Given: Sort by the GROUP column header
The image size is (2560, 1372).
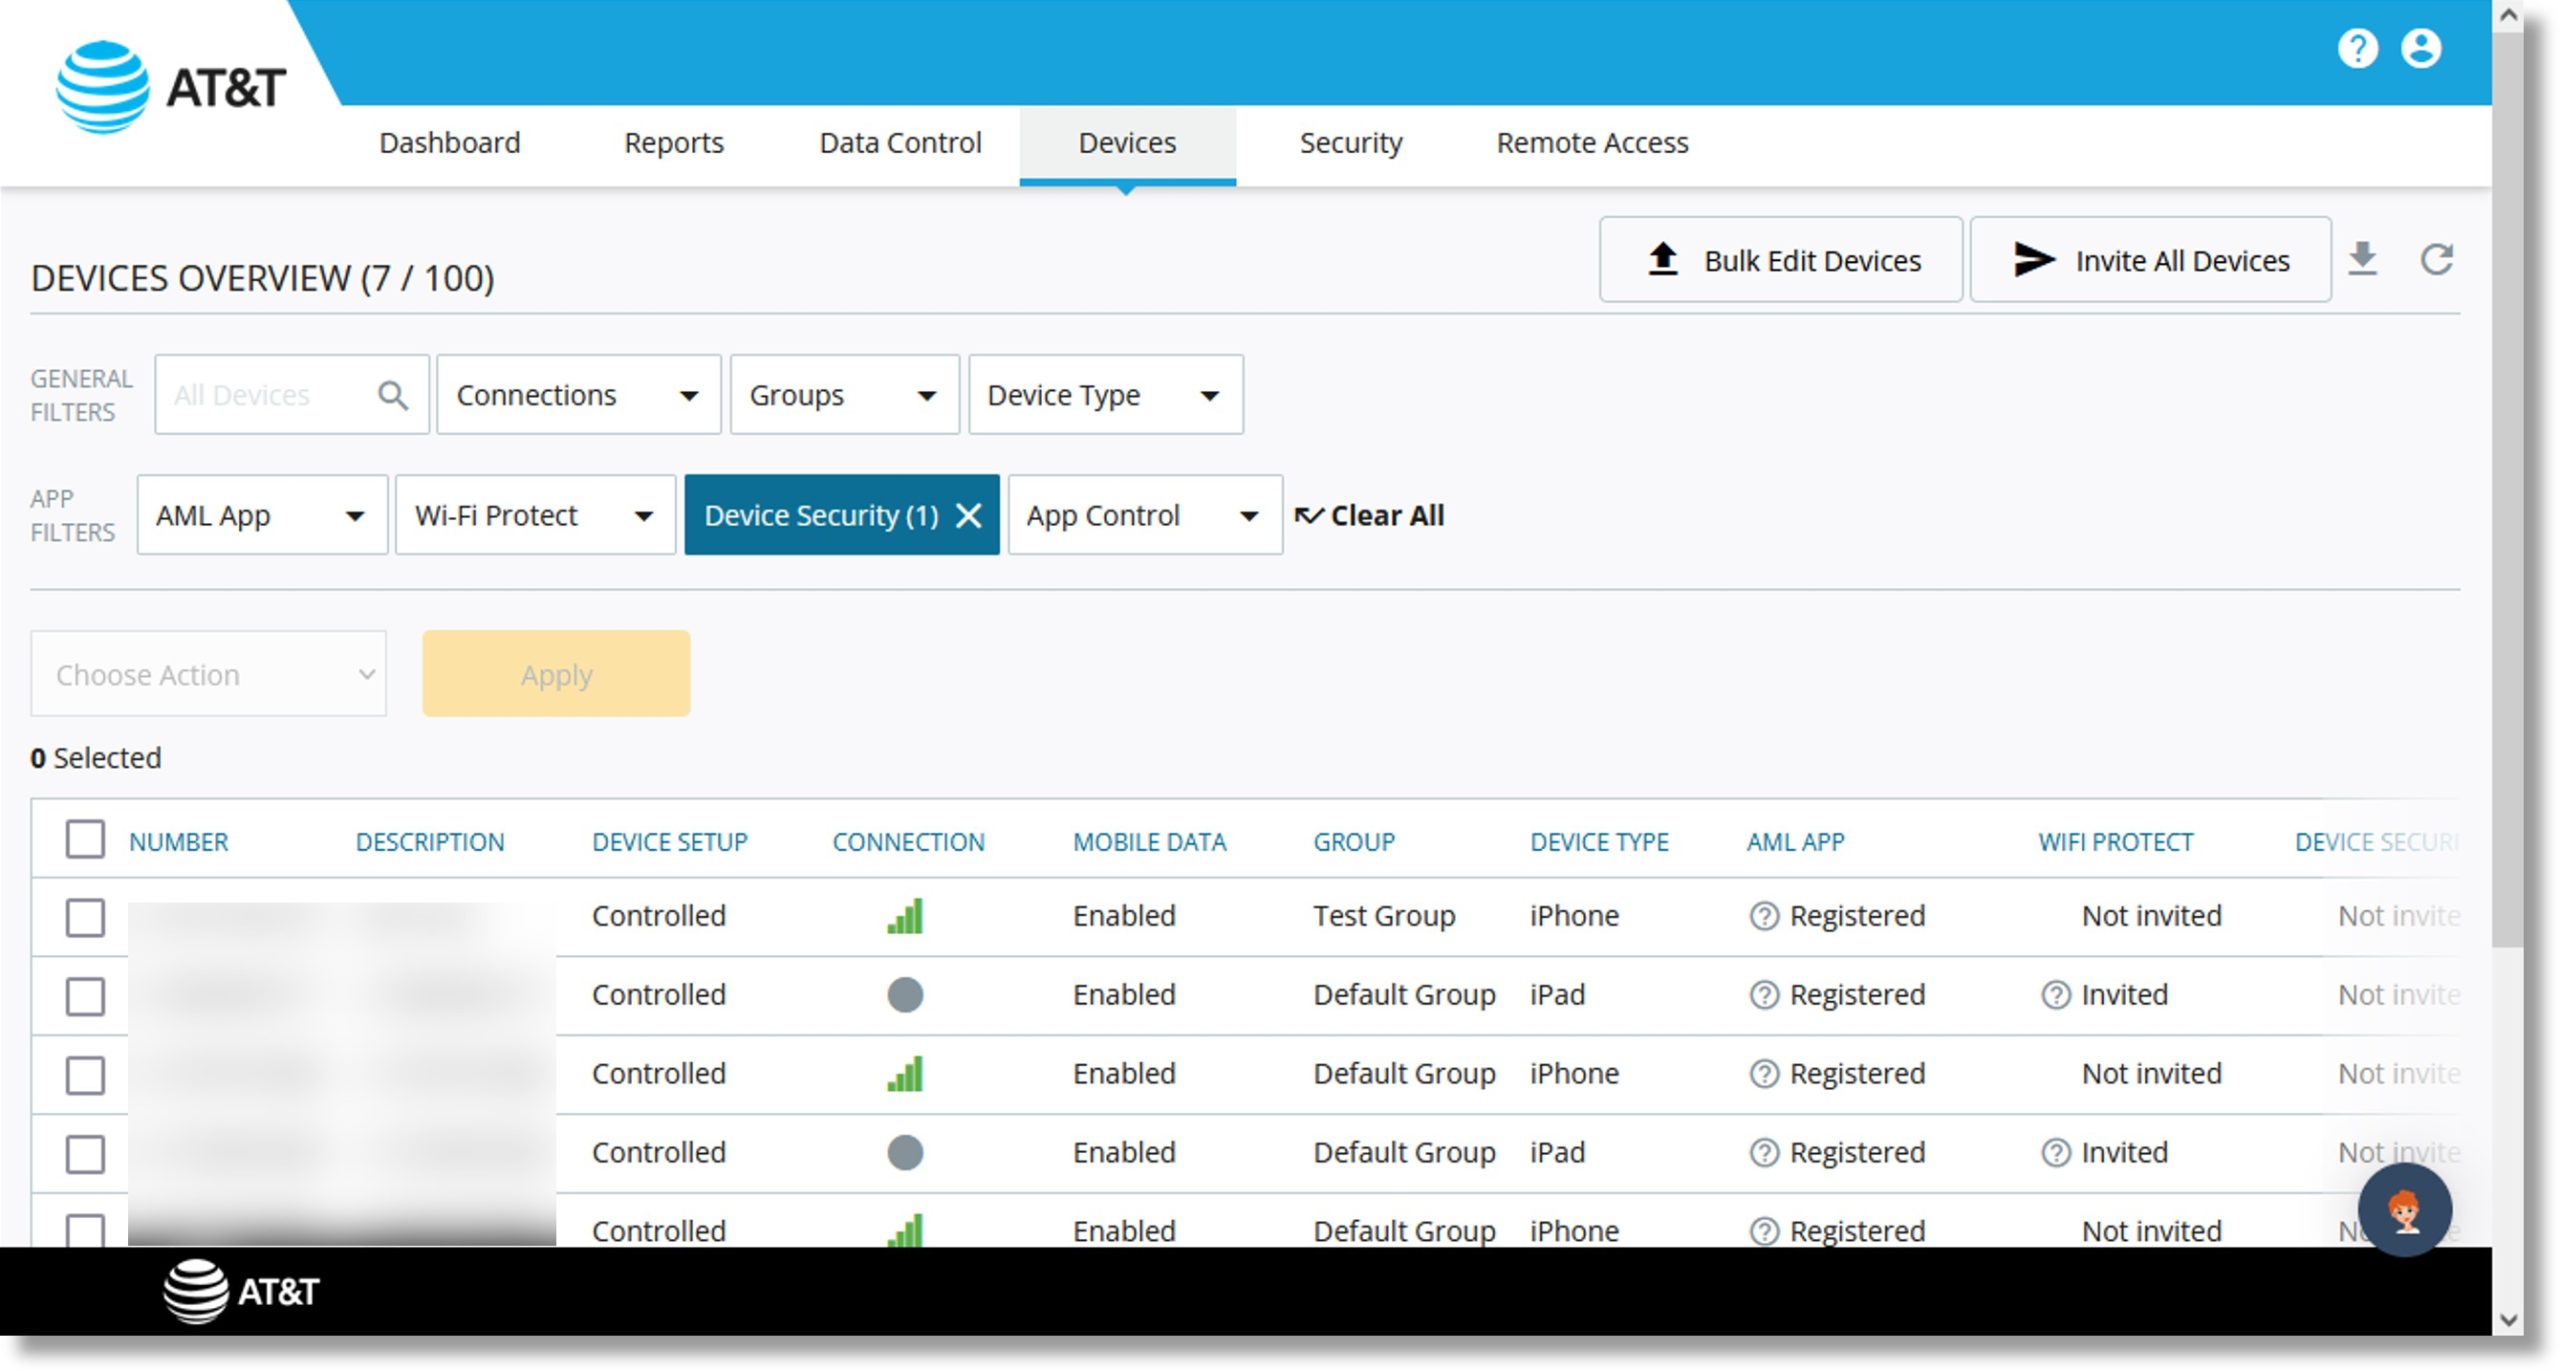Looking at the screenshot, I should [x=1354, y=842].
